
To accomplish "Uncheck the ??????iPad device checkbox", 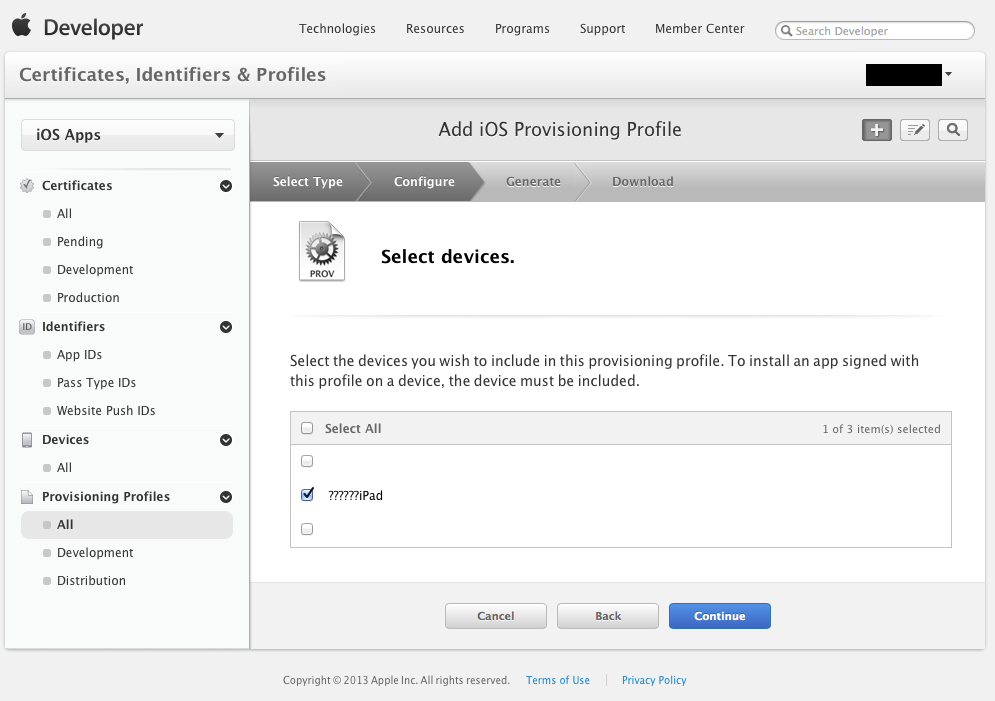I will click(307, 494).
